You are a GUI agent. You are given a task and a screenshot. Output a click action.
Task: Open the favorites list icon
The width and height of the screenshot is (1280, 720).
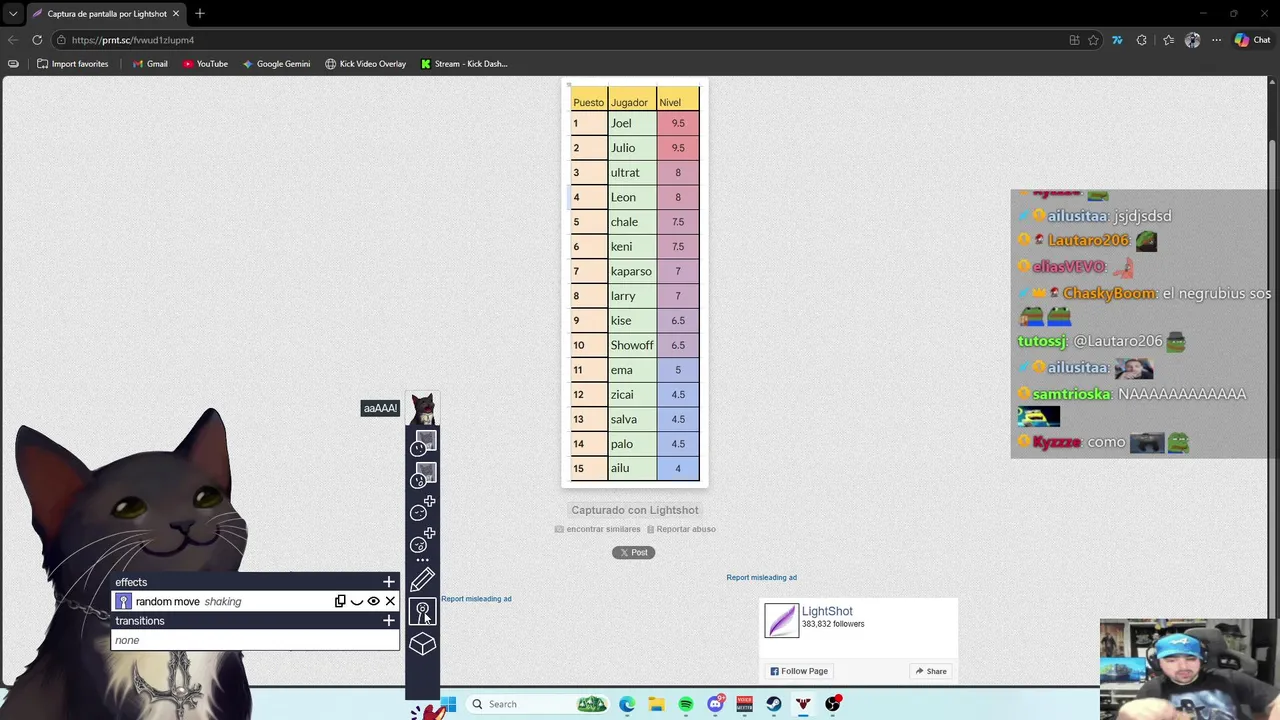(1168, 40)
